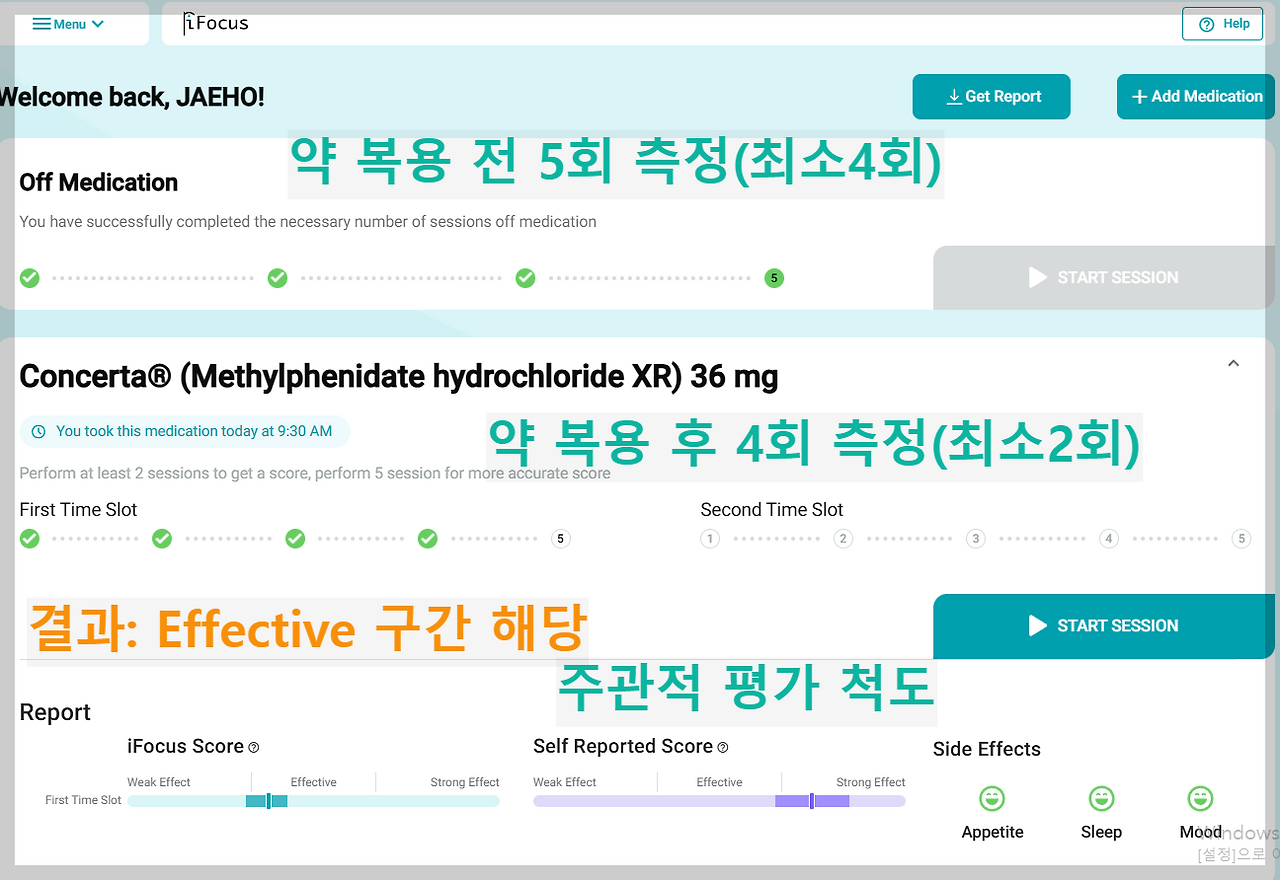Click the "Welcome back, JAEHO!" greeting

point(132,97)
